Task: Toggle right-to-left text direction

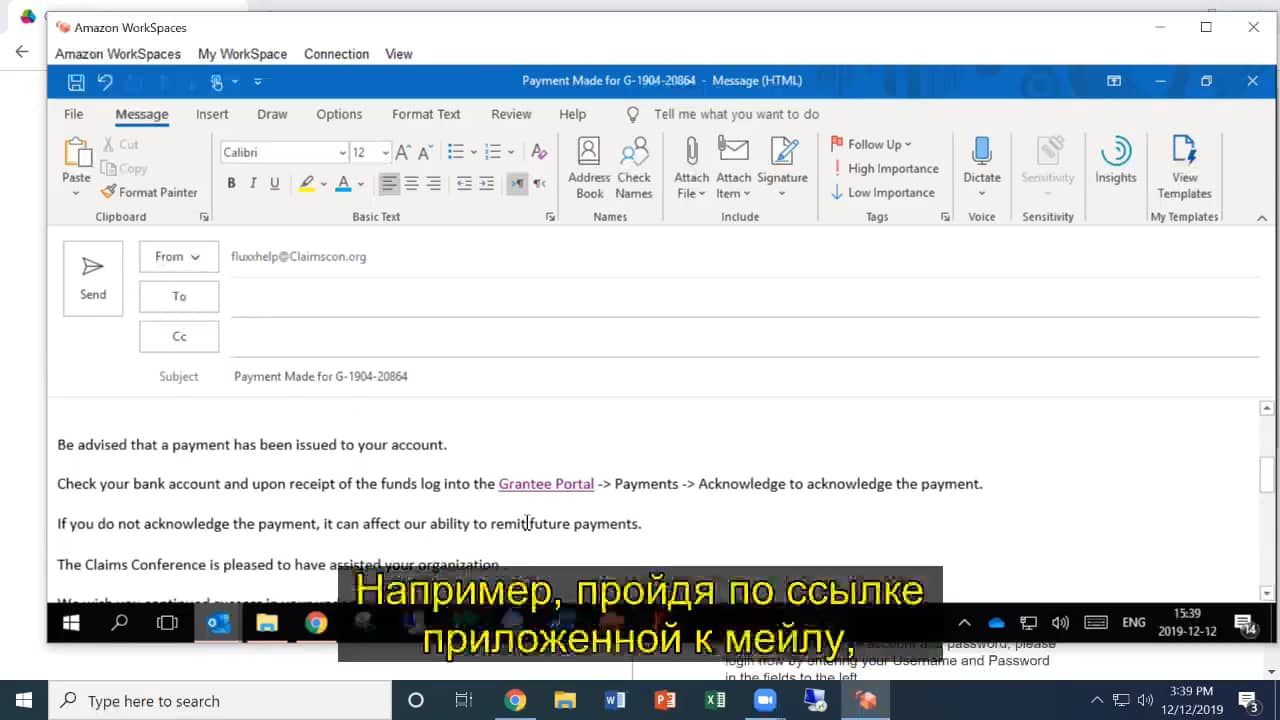Action: coord(540,183)
